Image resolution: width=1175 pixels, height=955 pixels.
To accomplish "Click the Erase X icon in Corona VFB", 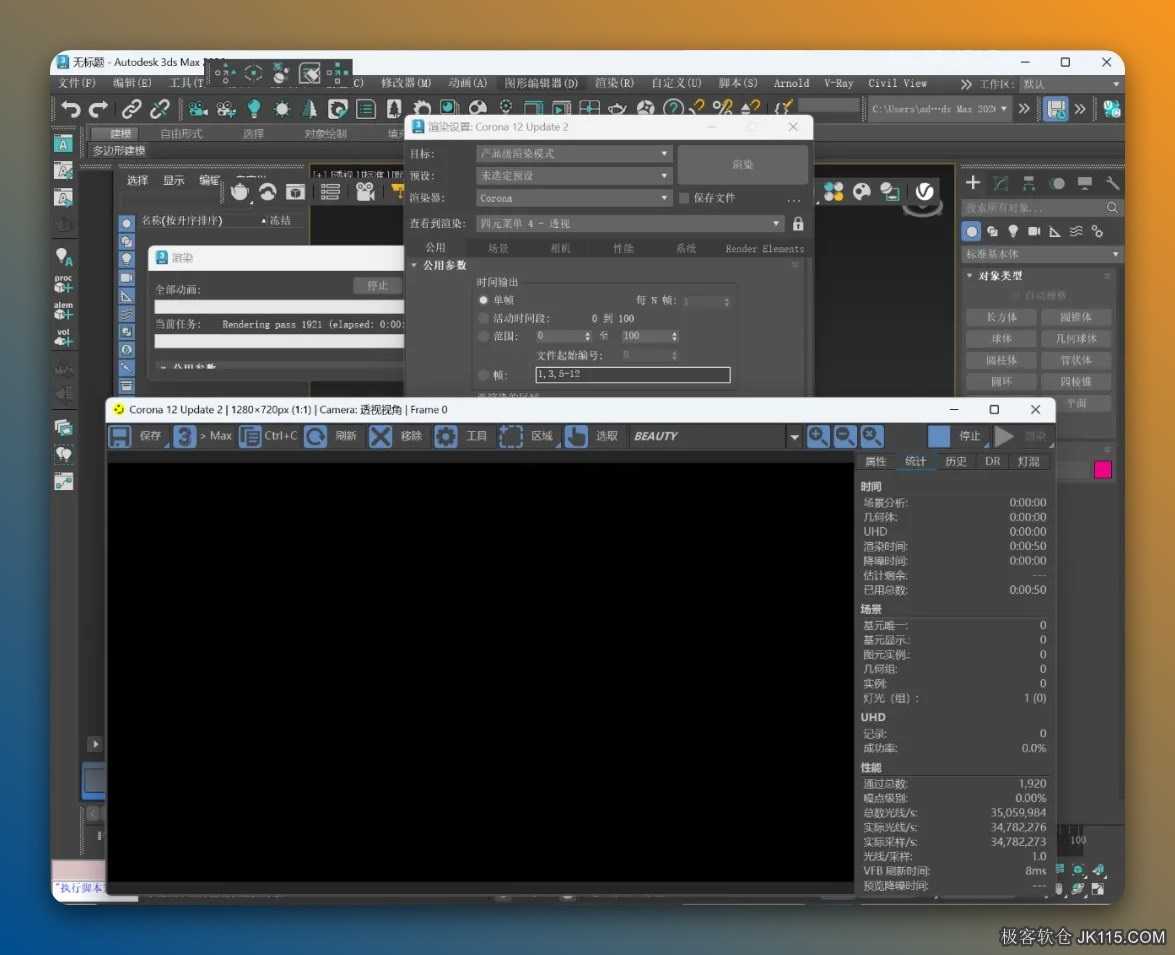I will 380,436.
